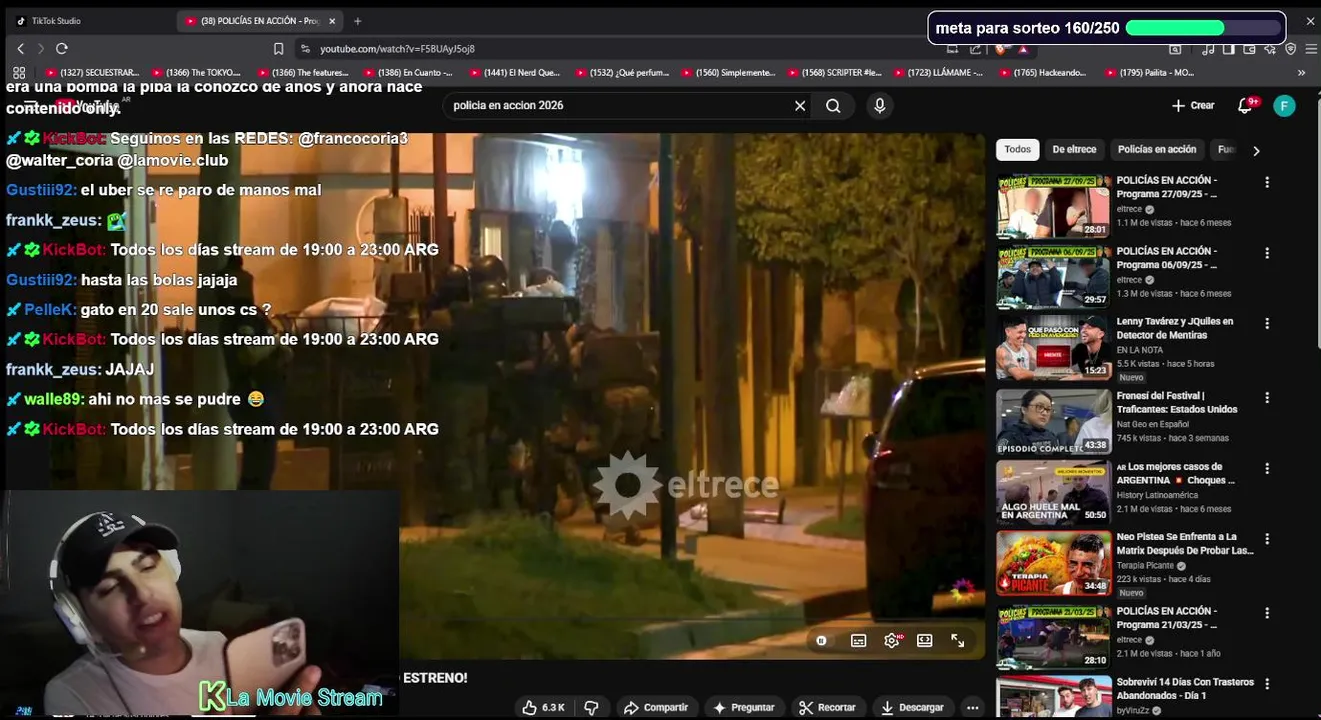
Task: Open the Hackeando bookmark
Action: point(1042,73)
